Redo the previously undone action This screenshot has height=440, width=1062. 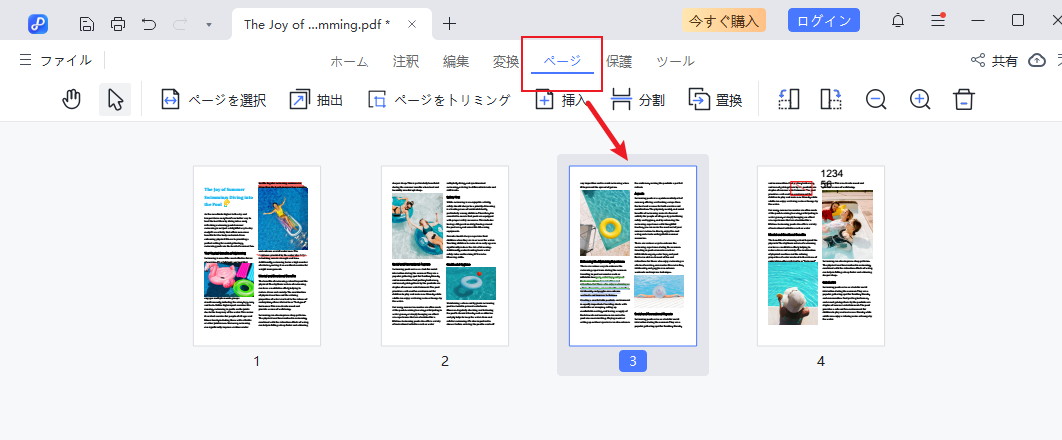coord(180,24)
